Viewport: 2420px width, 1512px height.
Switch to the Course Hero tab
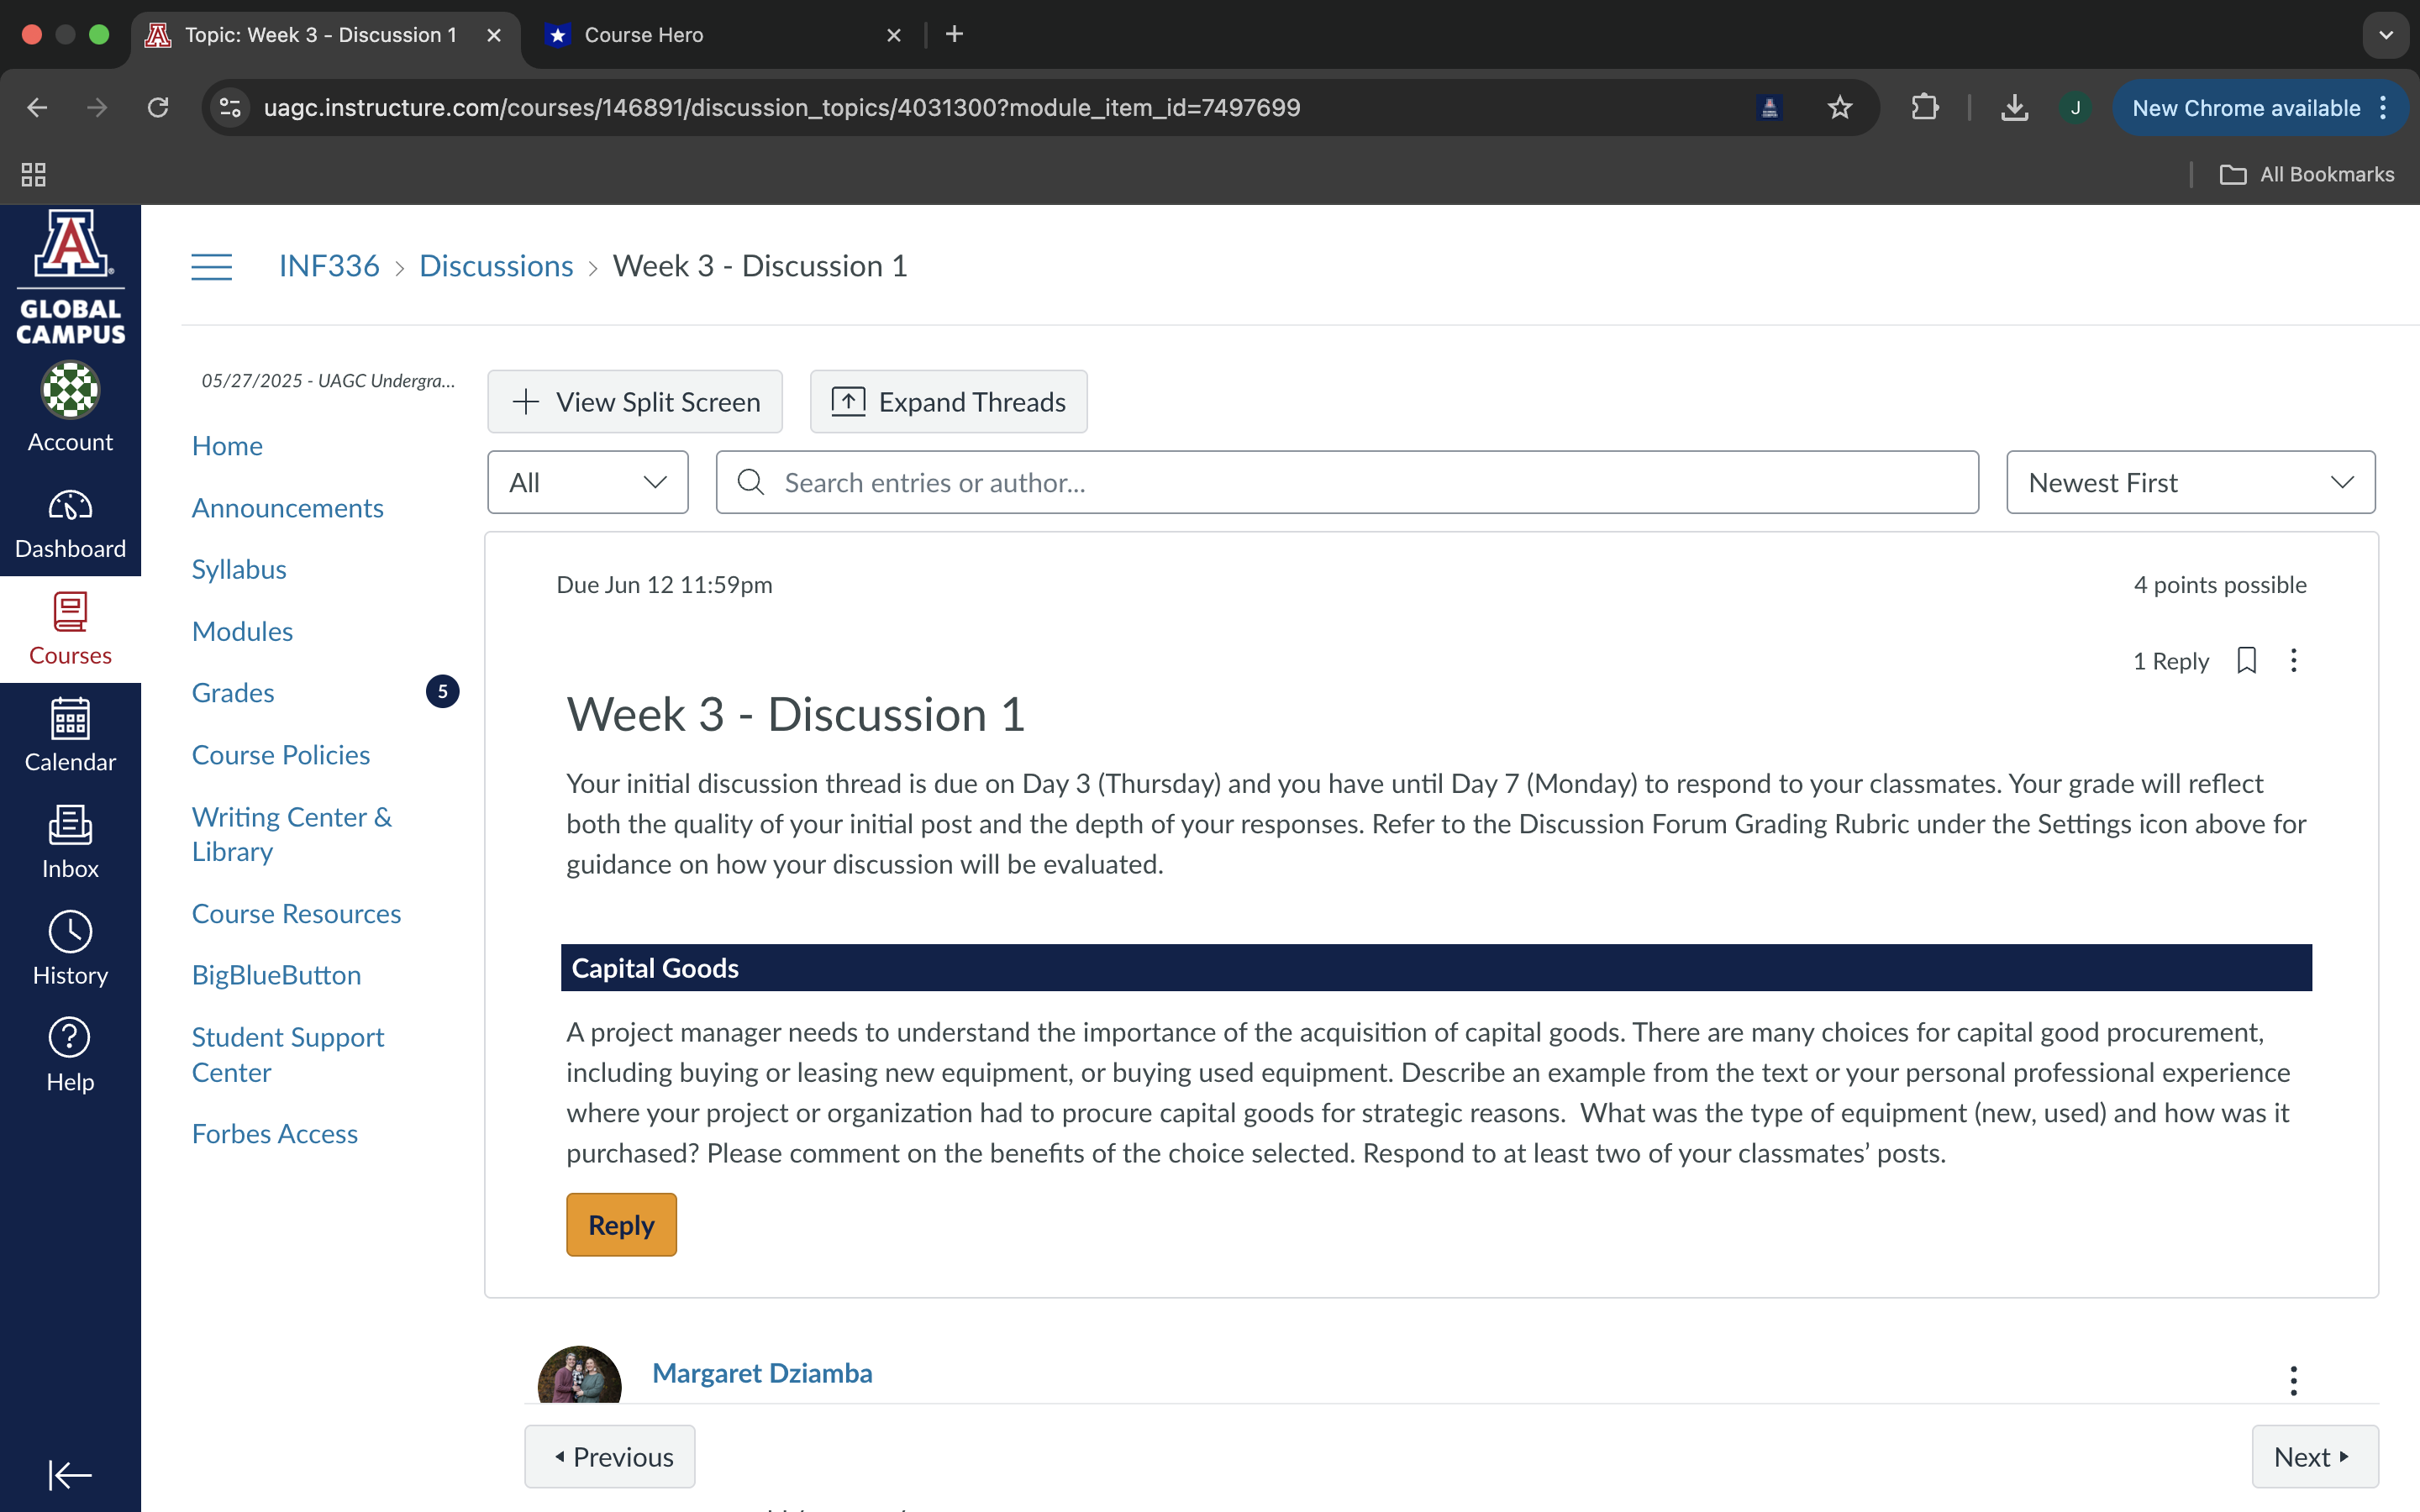click(700, 35)
